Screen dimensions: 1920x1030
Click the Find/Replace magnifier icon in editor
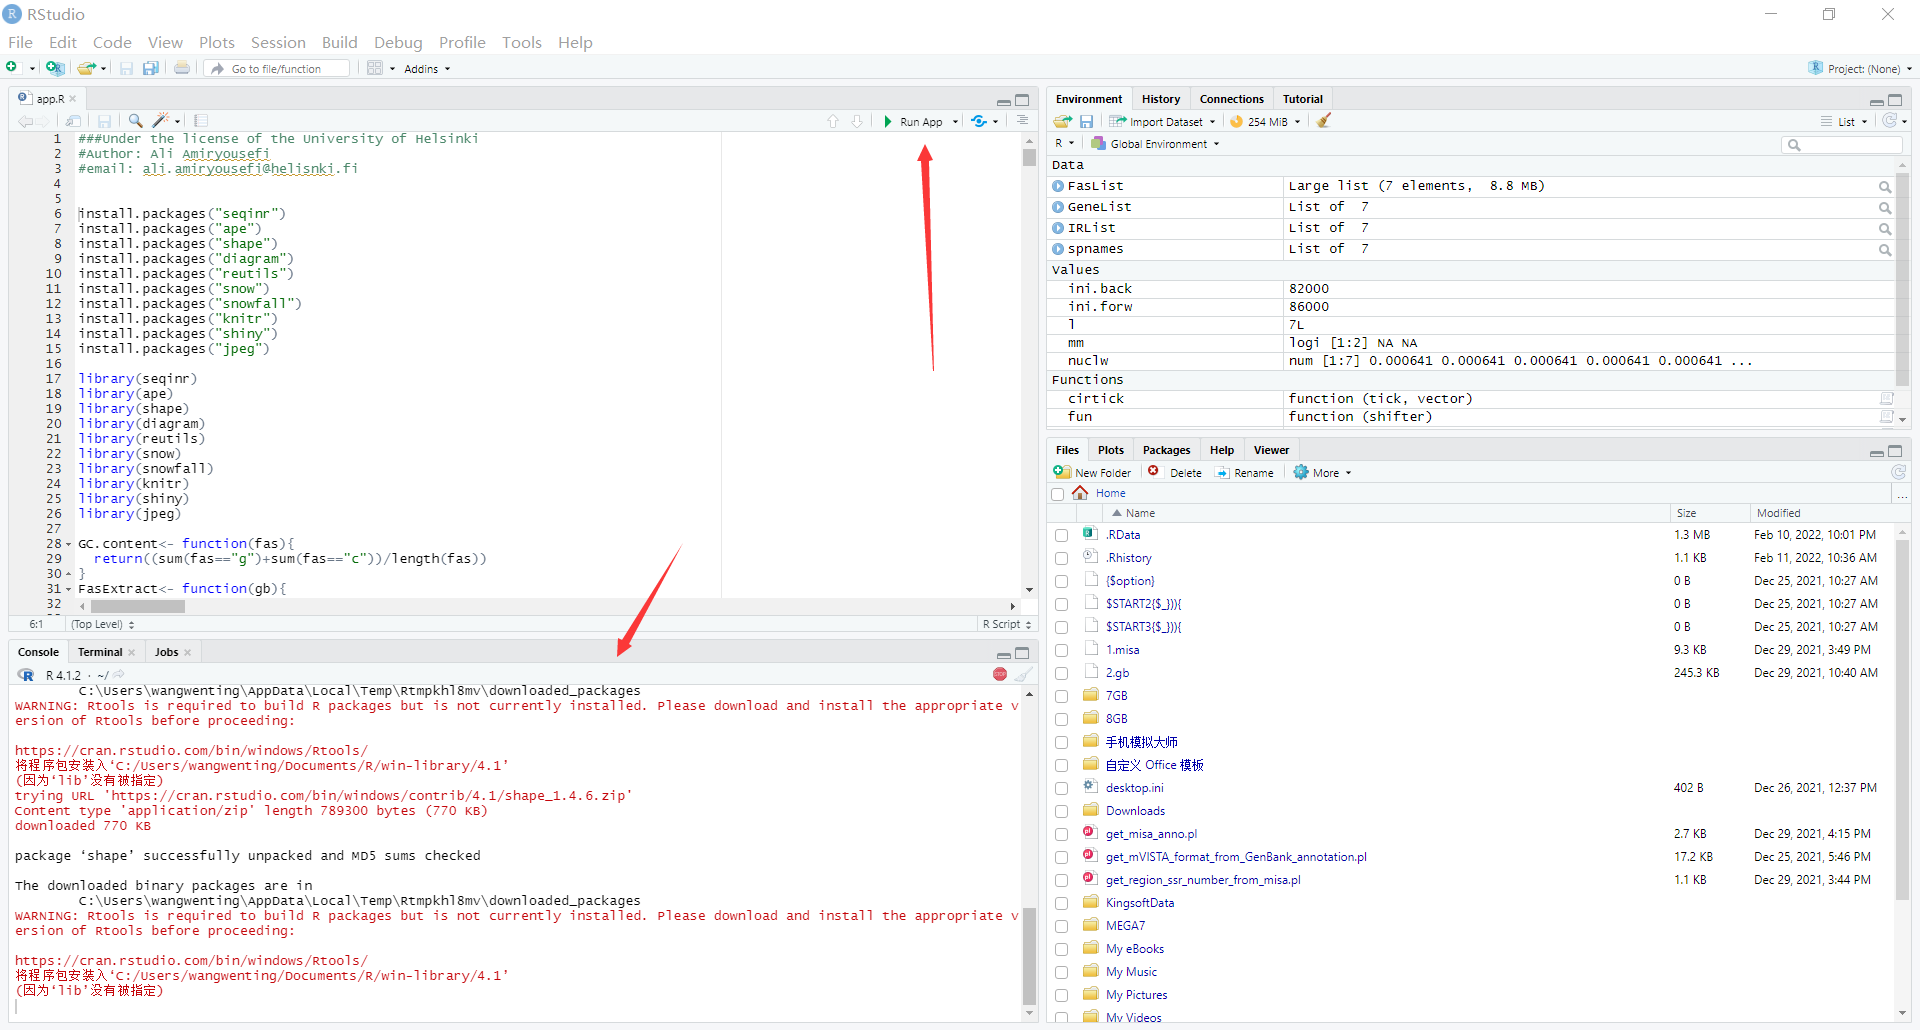coord(135,121)
